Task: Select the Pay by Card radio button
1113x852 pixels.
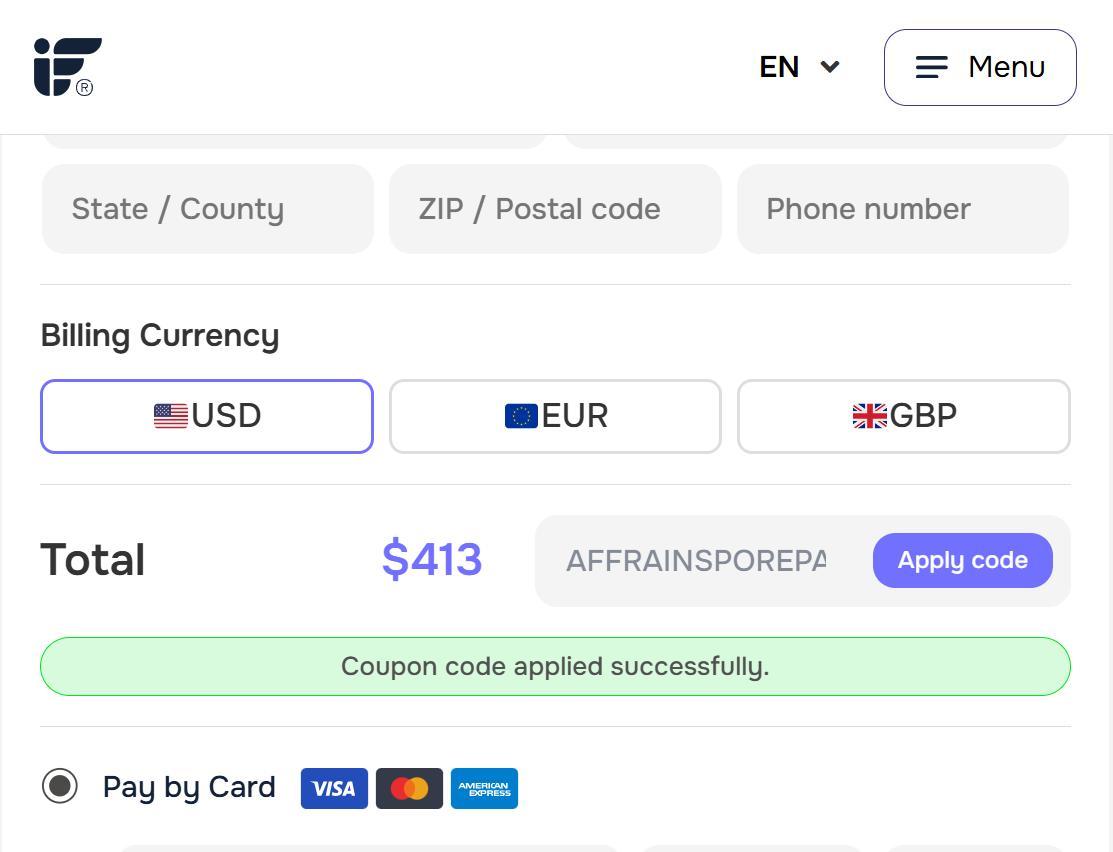Action: [x=60, y=786]
